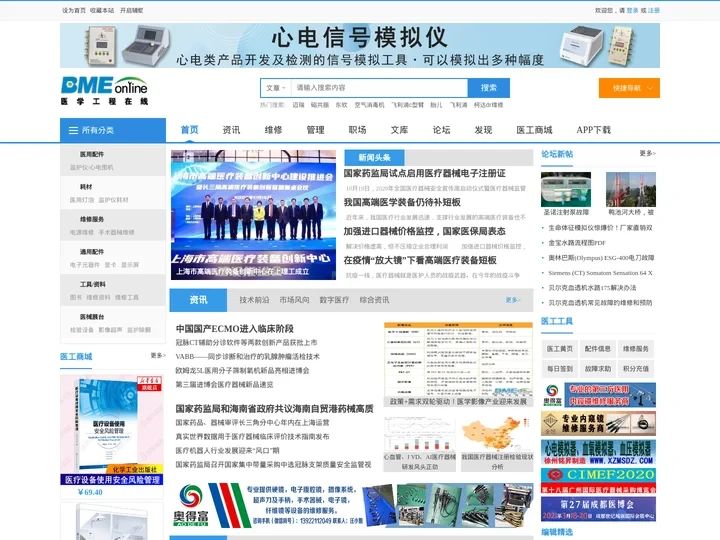720x540 pixels.
Task: Open the 论坛 nav item
Action: (x=441, y=130)
